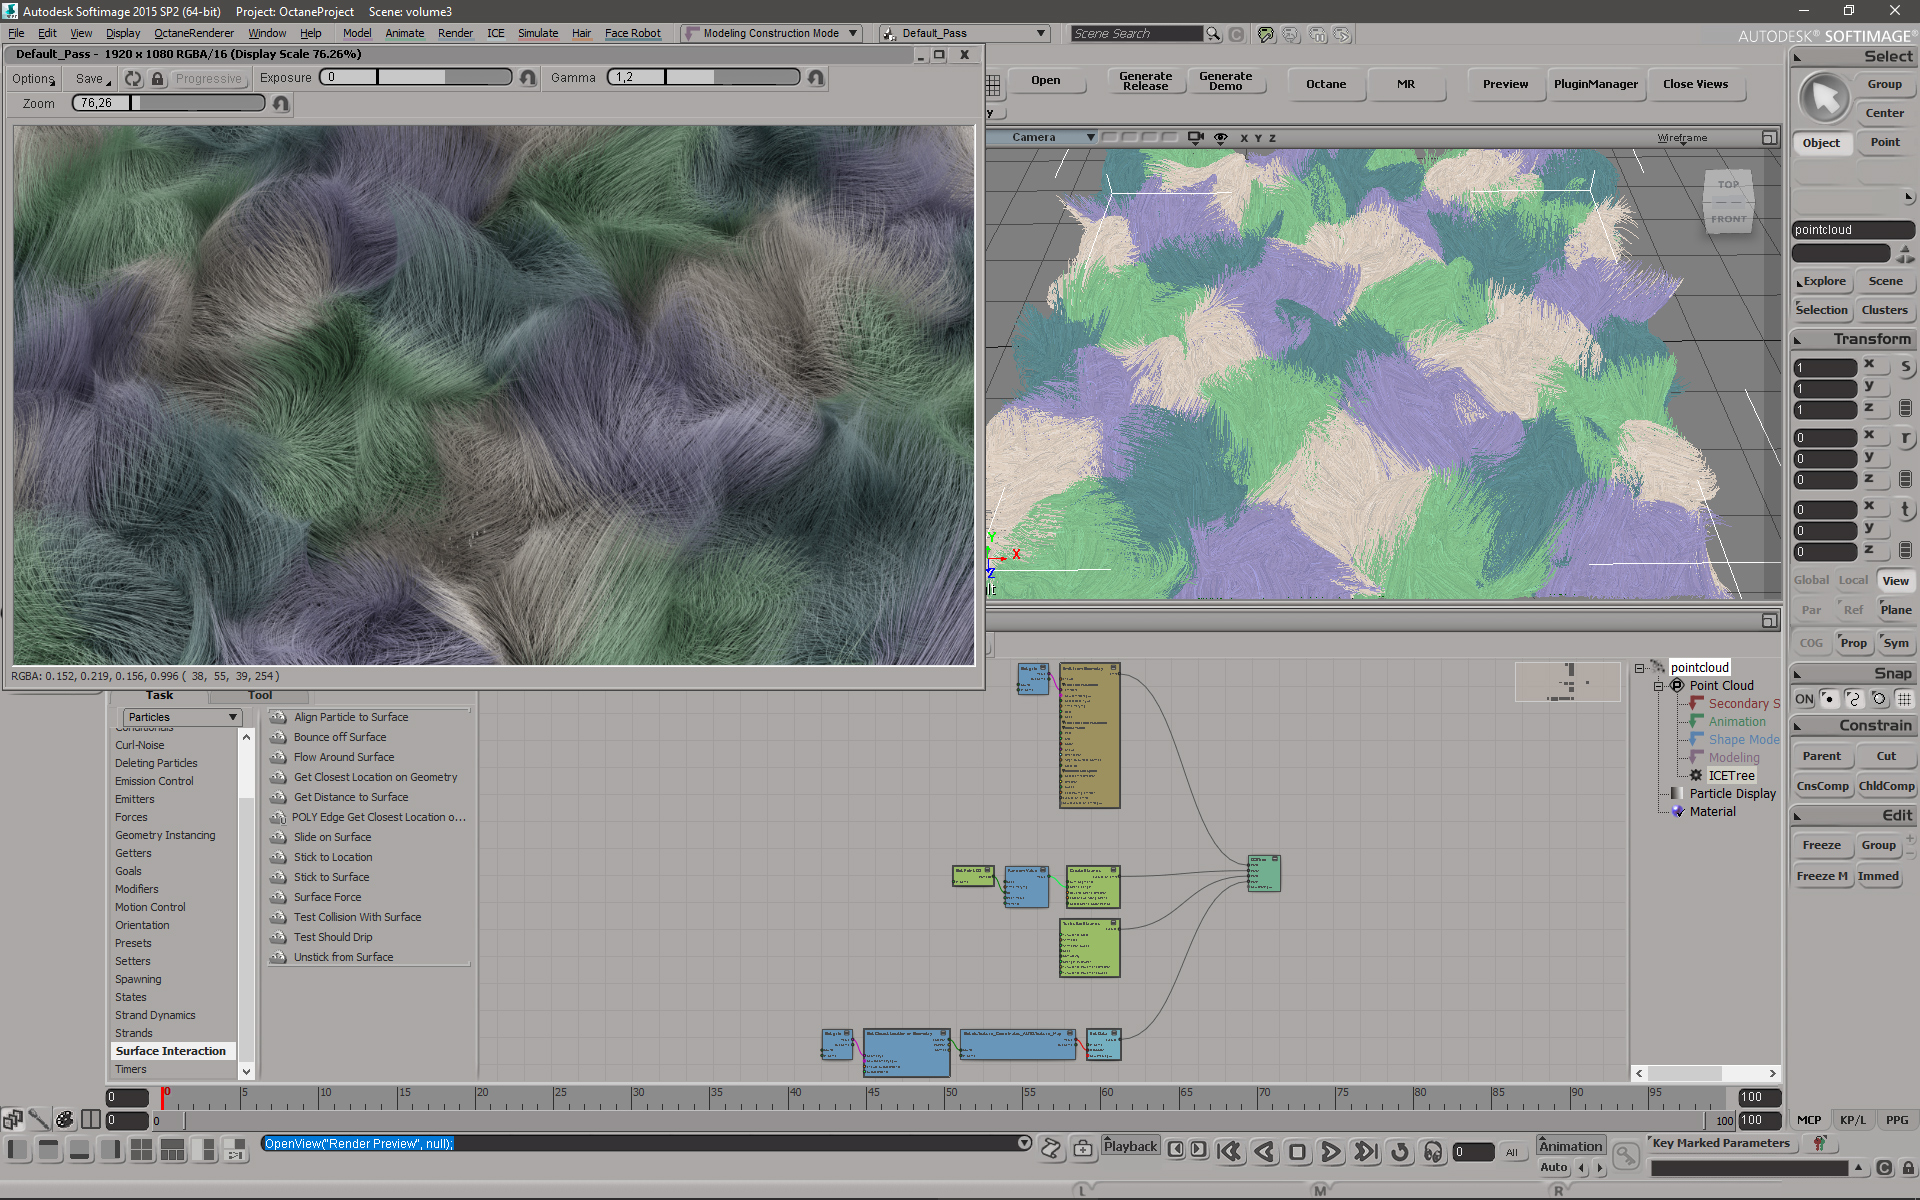The width and height of the screenshot is (1920, 1200).
Task: Open the Particles task dropdown
Action: (182, 717)
